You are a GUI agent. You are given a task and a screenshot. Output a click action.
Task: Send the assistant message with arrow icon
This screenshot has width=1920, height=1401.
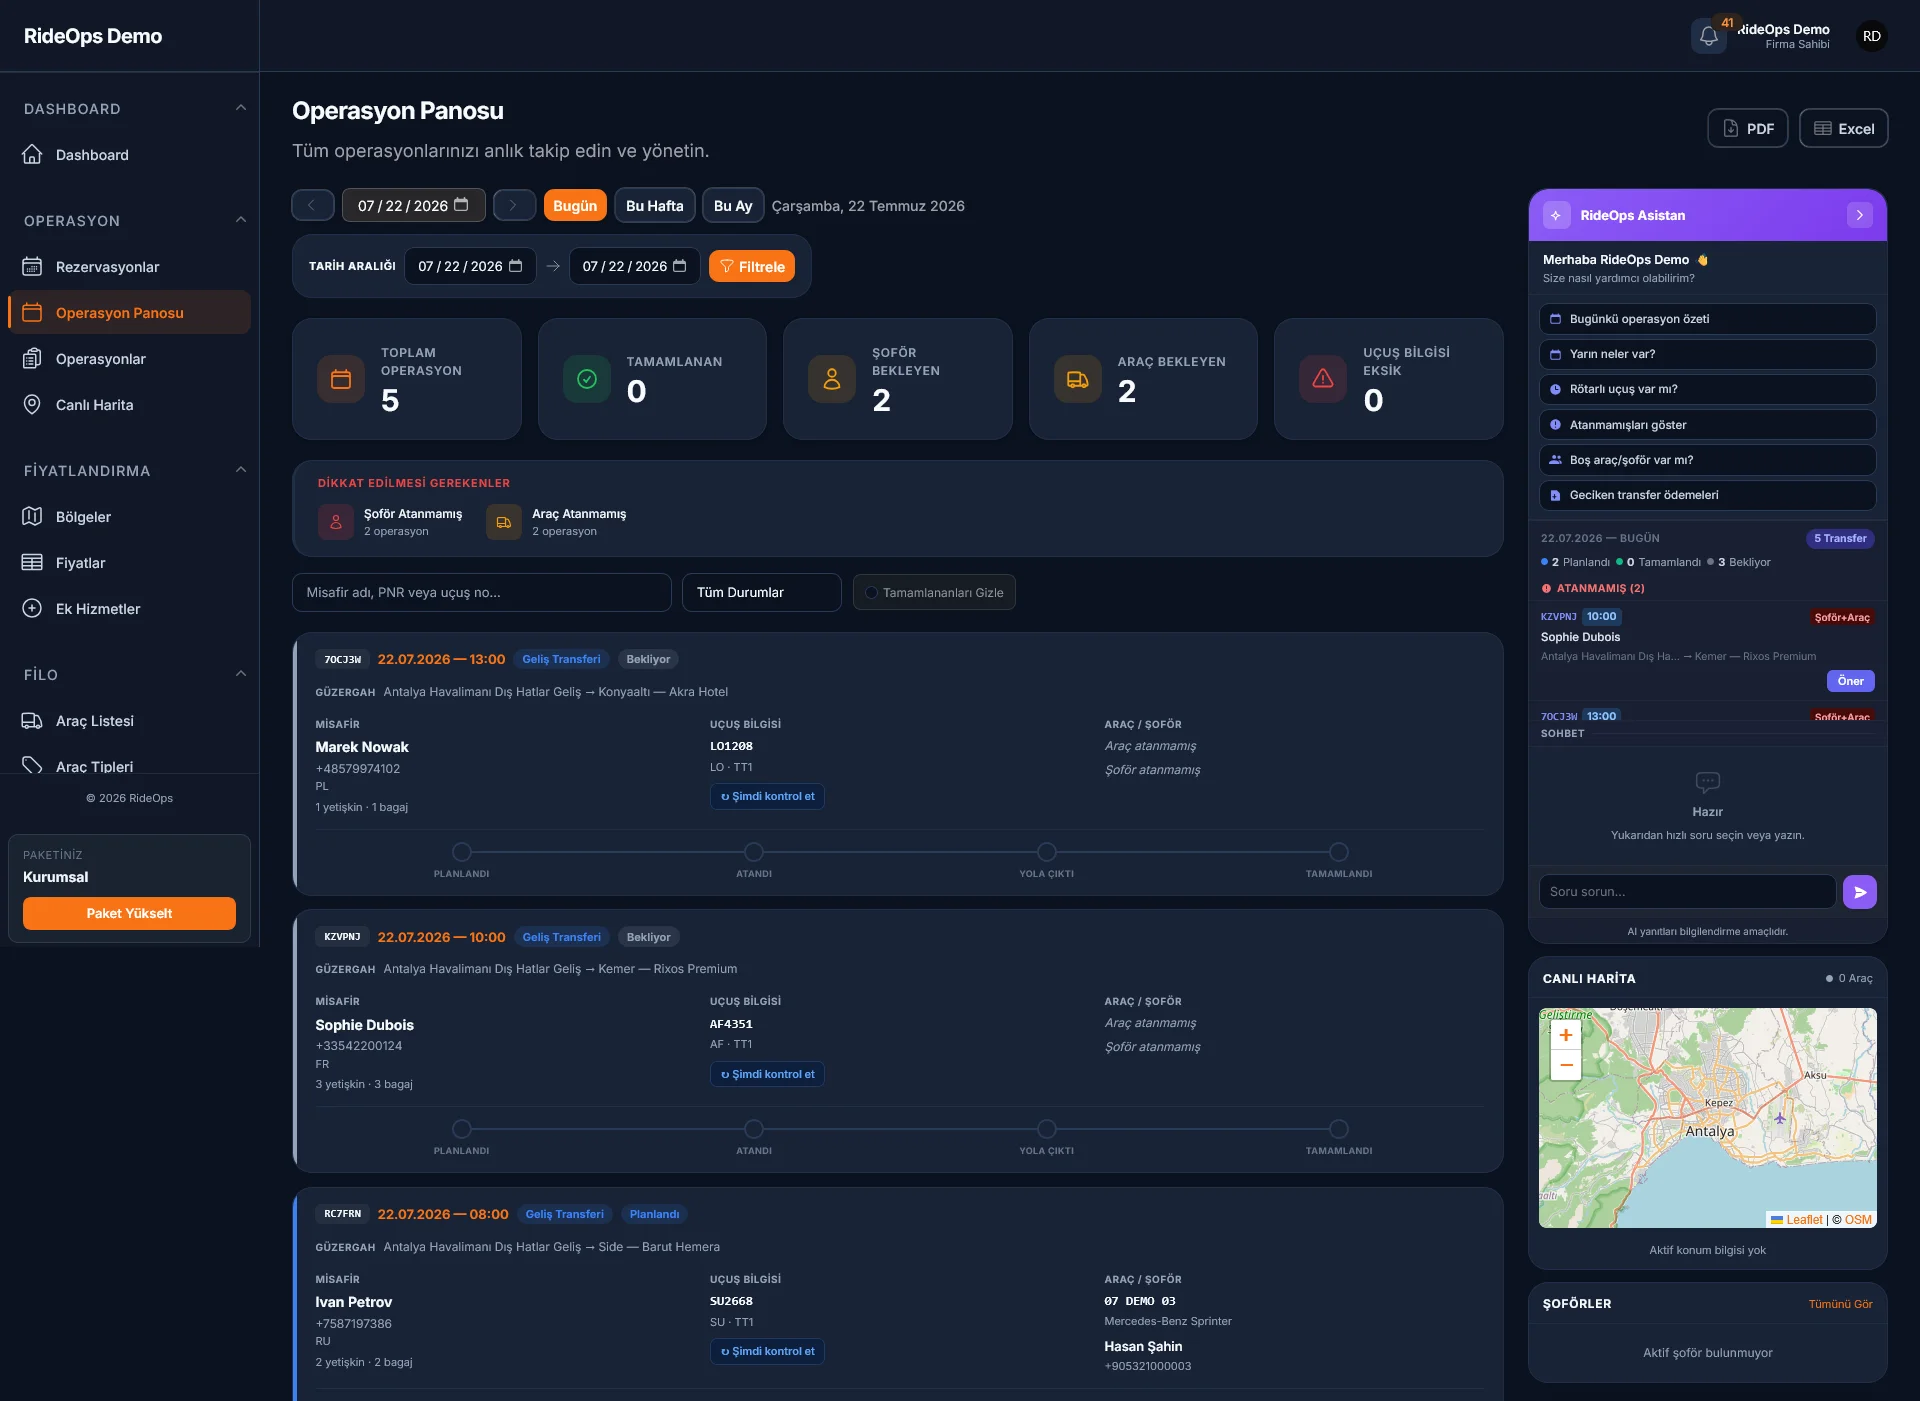click(1859, 892)
